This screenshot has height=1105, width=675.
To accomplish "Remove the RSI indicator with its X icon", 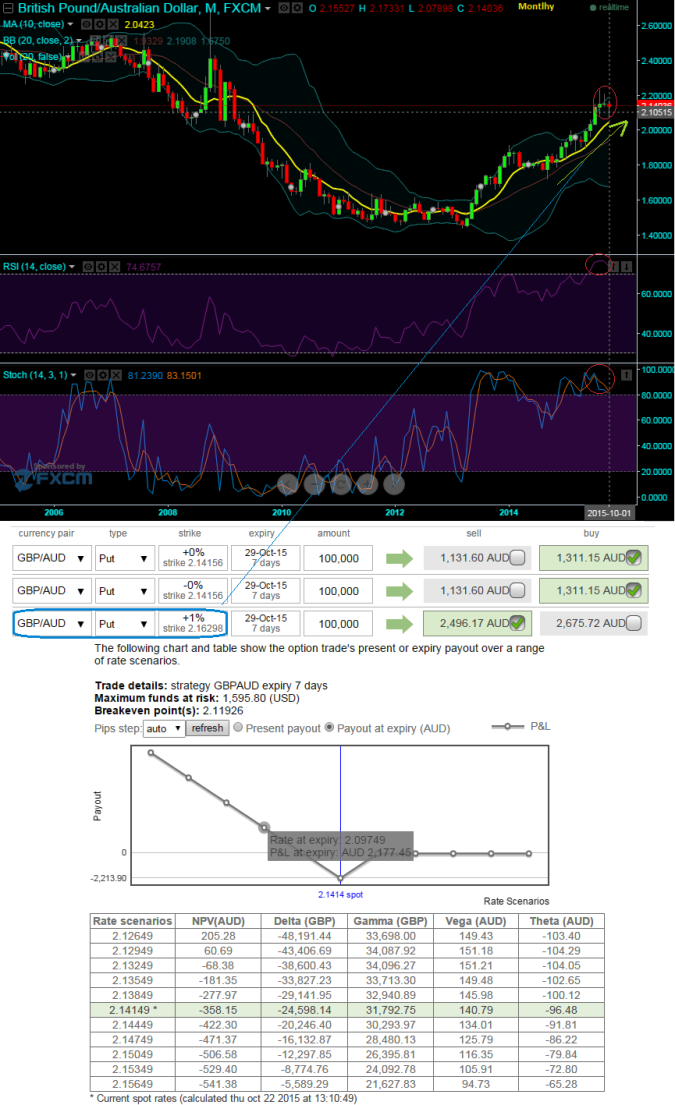I will (x=113, y=266).
